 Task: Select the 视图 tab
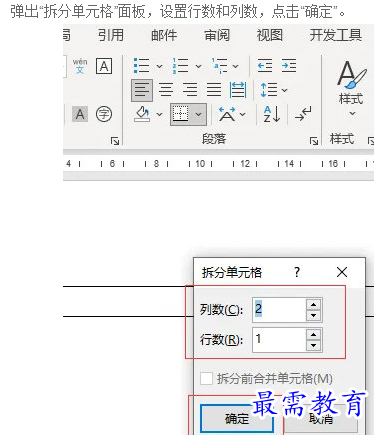click(270, 35)
